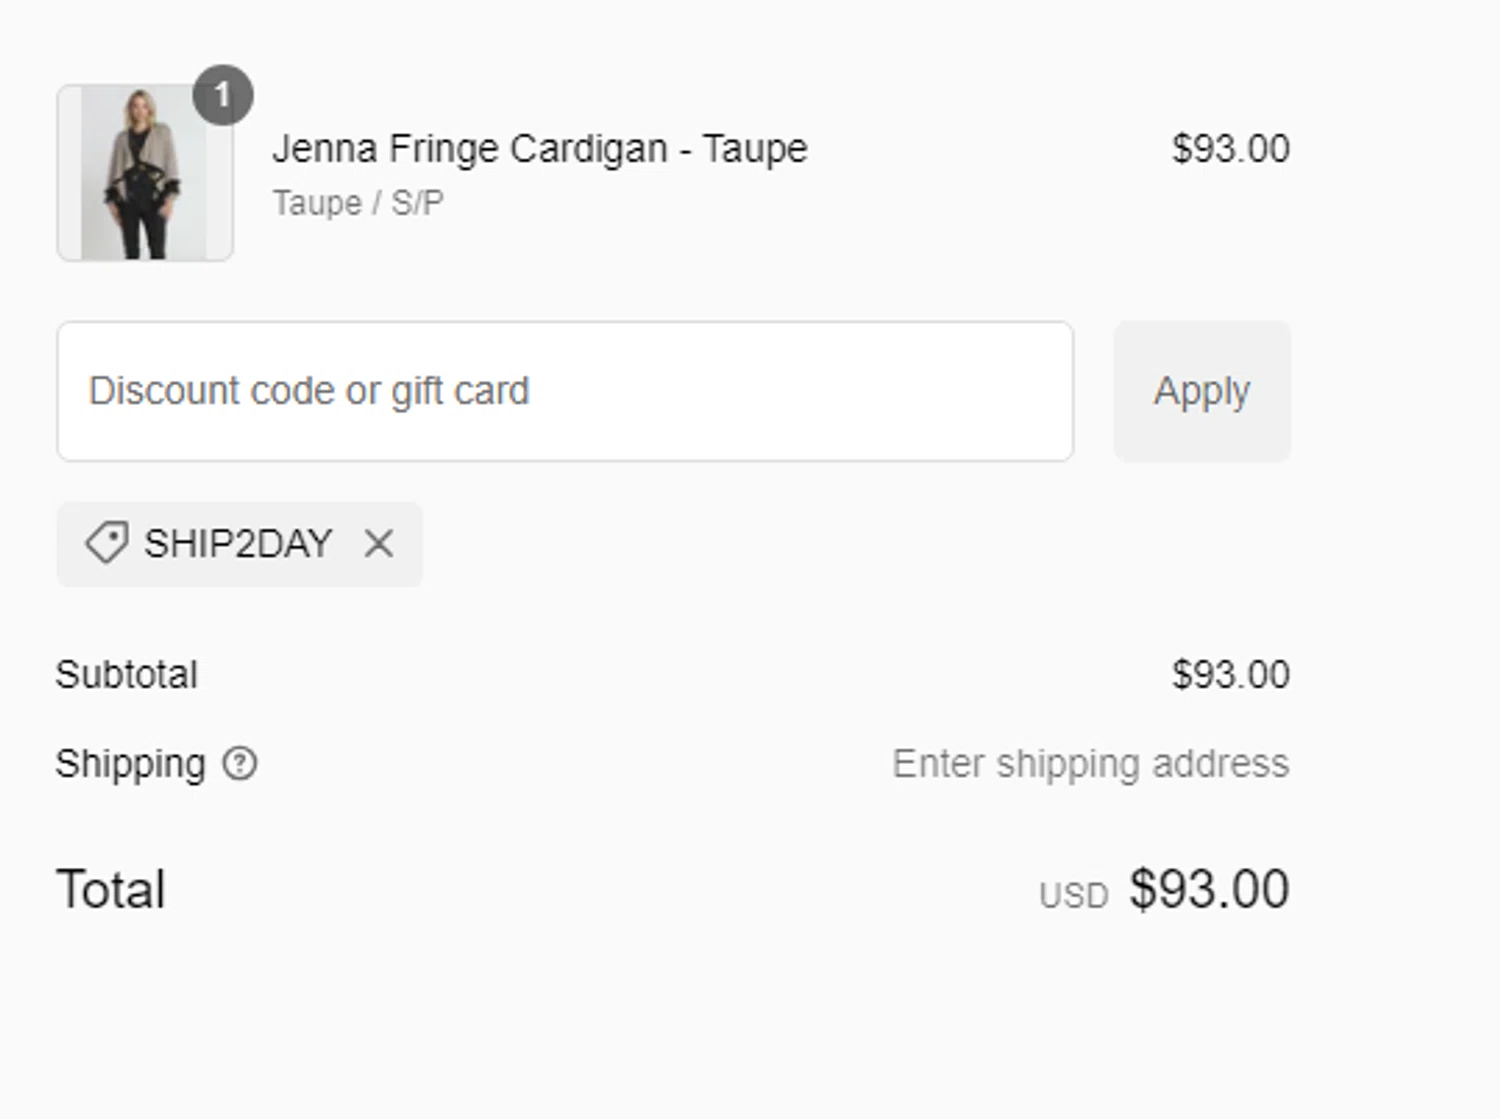Click the Total amount $93.00
Viewport: 1500px width, 1119px height.
1210,889
